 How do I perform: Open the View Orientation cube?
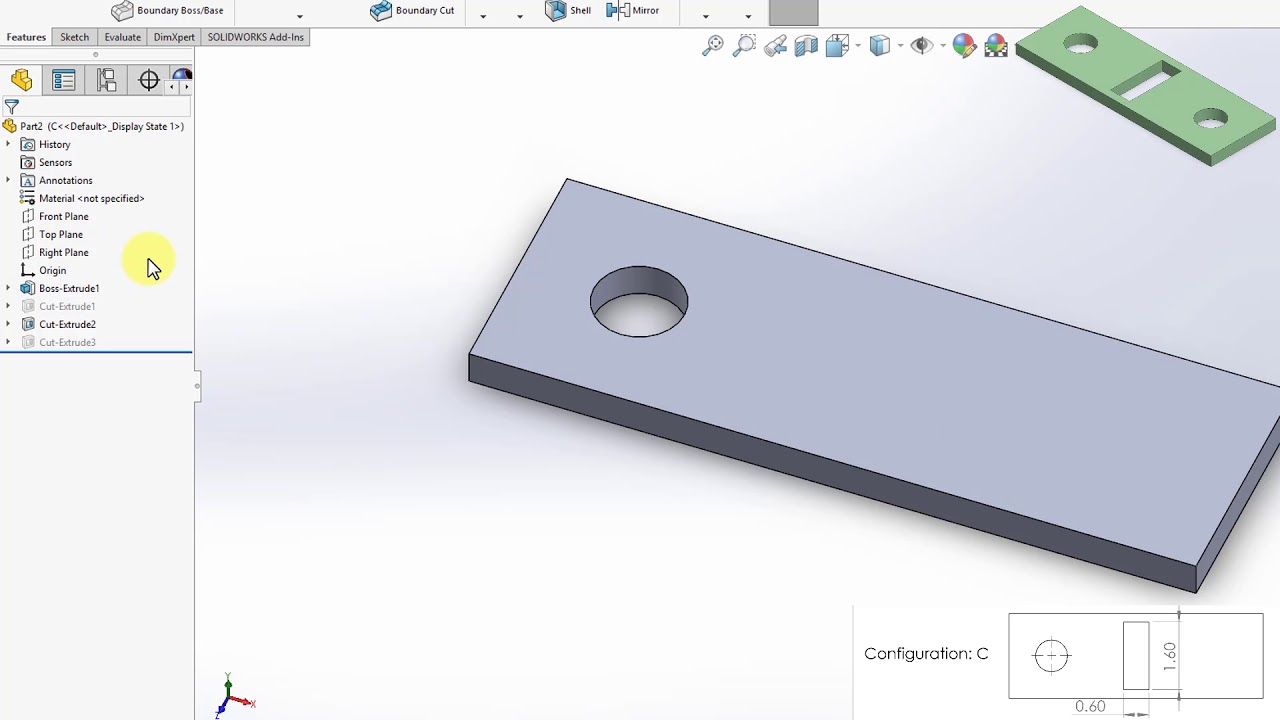point(838,46)
